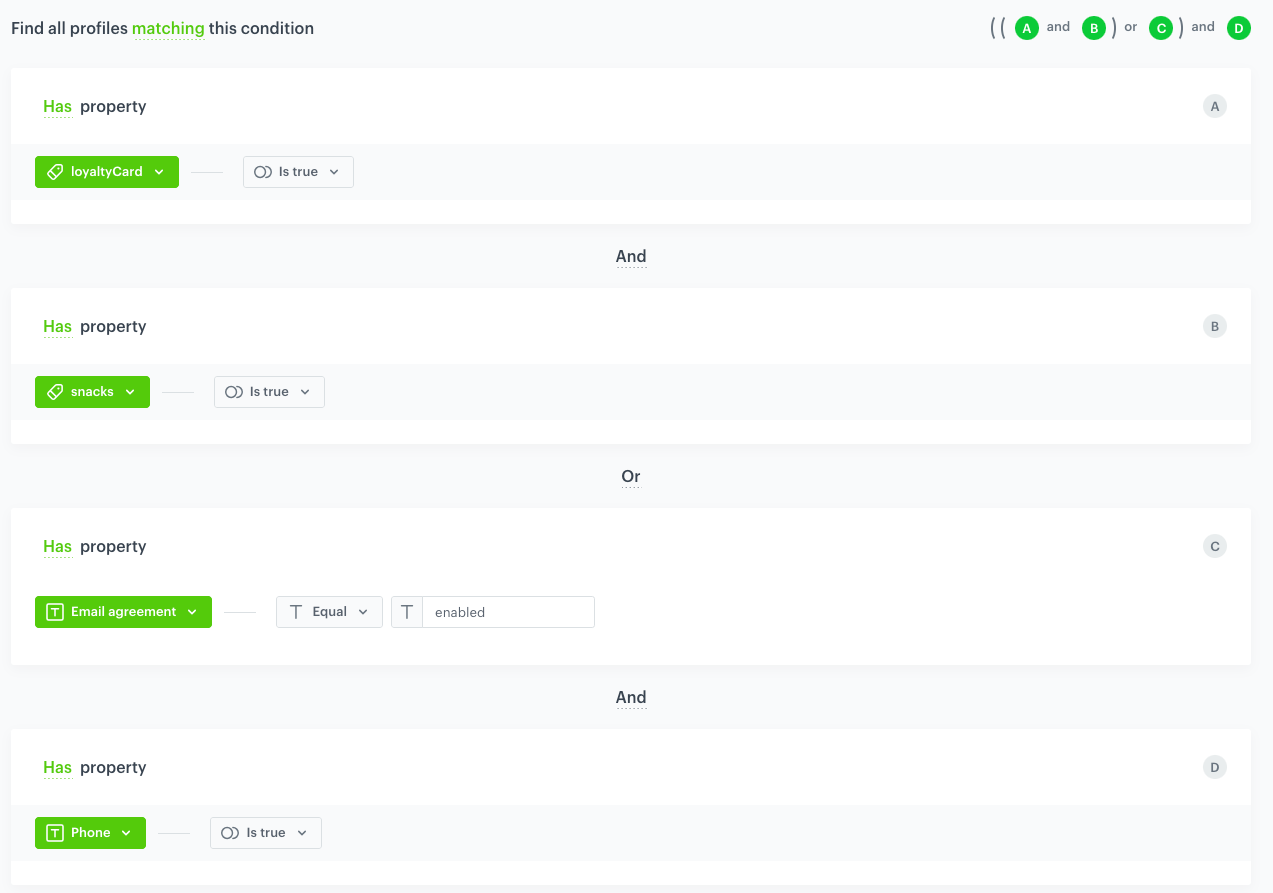
Task: Open 'Is true' dropdown for Phone property
Action: (x=266, y=833)
